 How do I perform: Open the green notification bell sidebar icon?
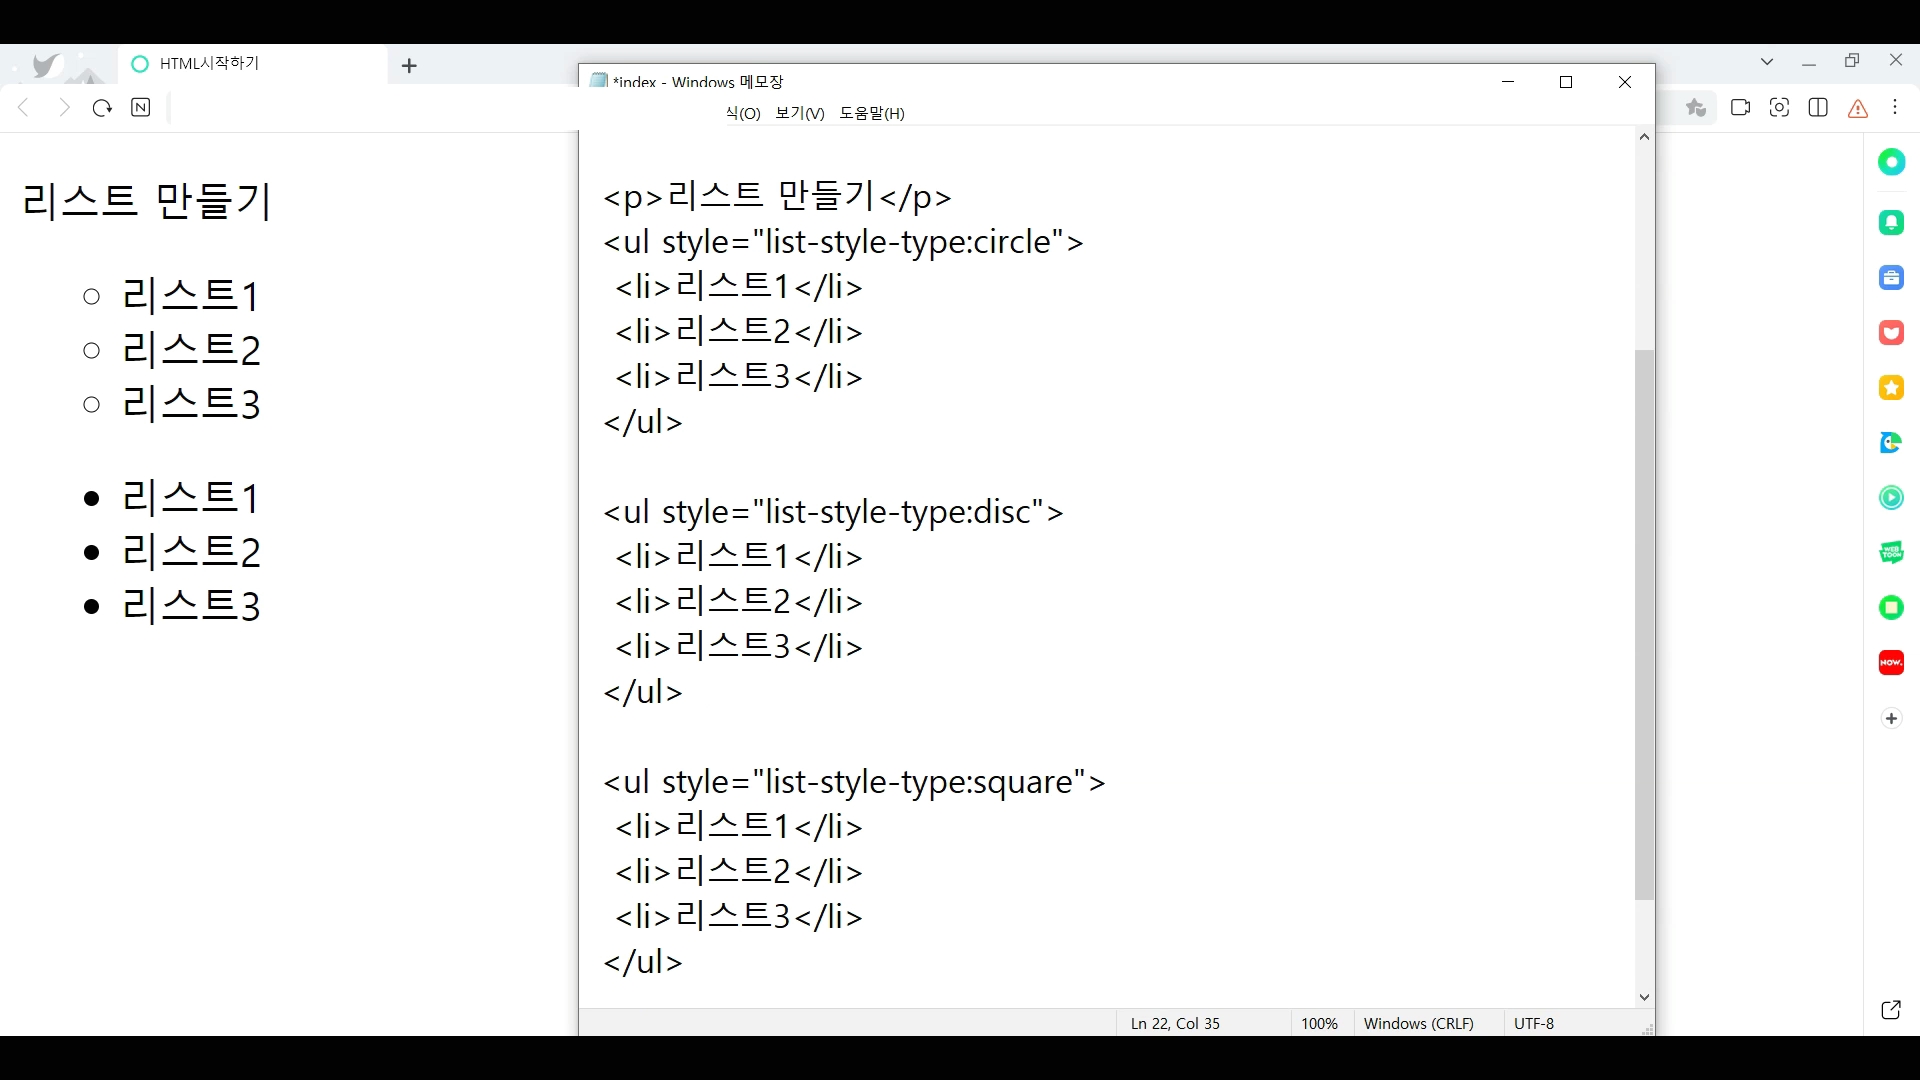(x=1891, y=223)
